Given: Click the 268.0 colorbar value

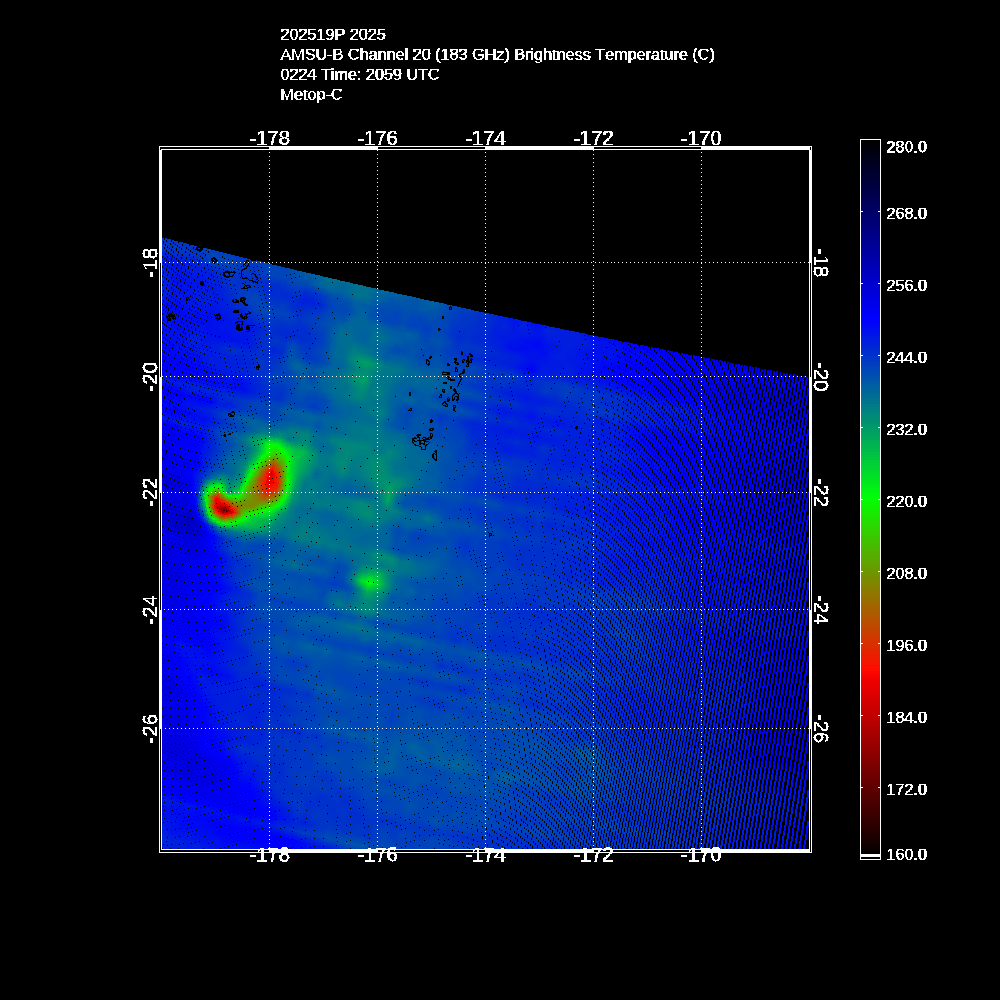Looking at the screenshot, I should (x=906, y=213).
